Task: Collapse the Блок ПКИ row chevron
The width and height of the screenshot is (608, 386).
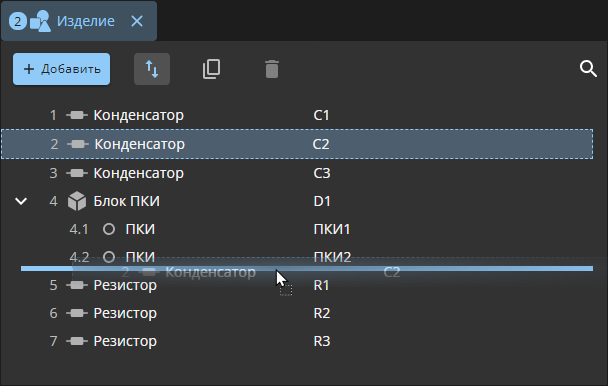Action: pyautogui.click(x=21, y=201)
